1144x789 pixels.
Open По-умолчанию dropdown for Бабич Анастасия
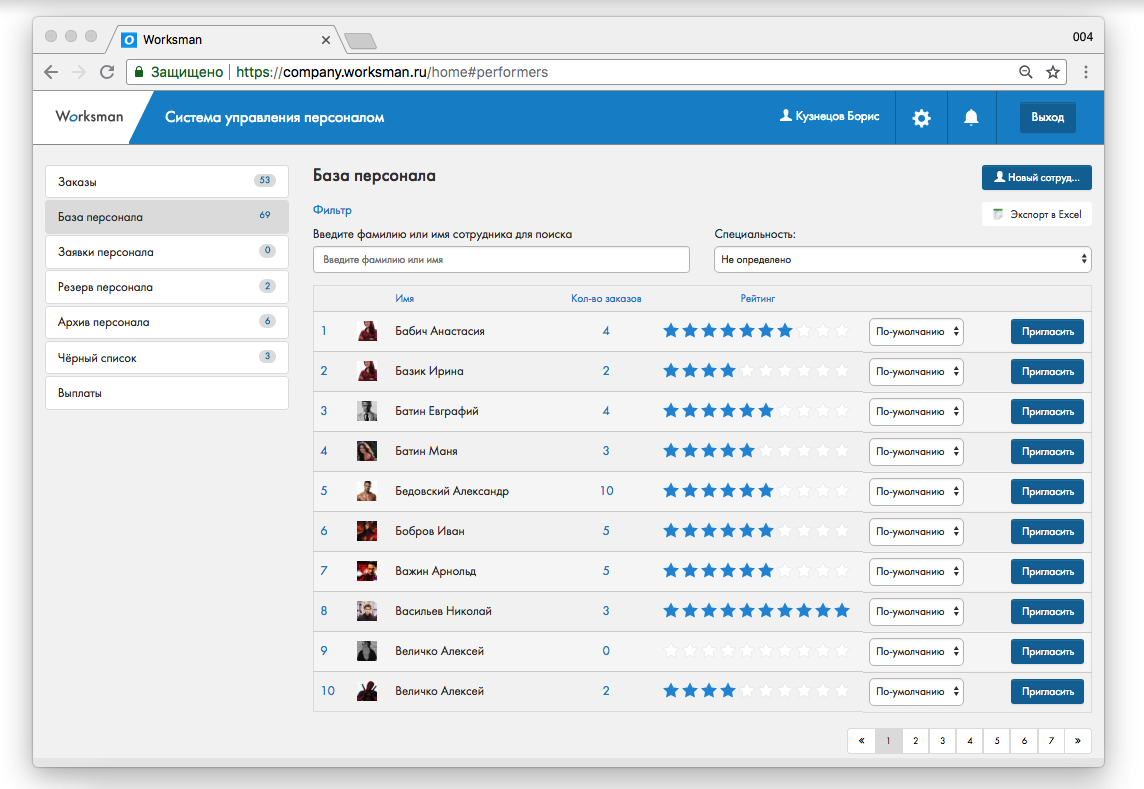pyautogui.click(x=916, y=331)
